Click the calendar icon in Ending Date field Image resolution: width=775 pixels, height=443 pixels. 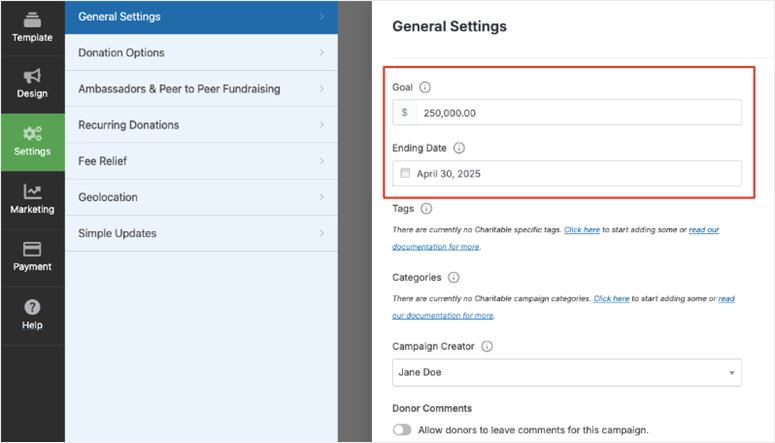(405, 173)
